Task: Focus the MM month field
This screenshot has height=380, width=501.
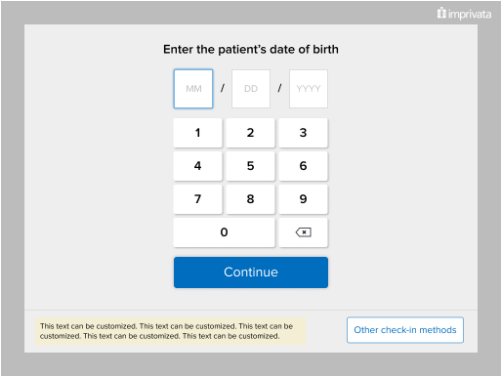Action: (193, 89)
